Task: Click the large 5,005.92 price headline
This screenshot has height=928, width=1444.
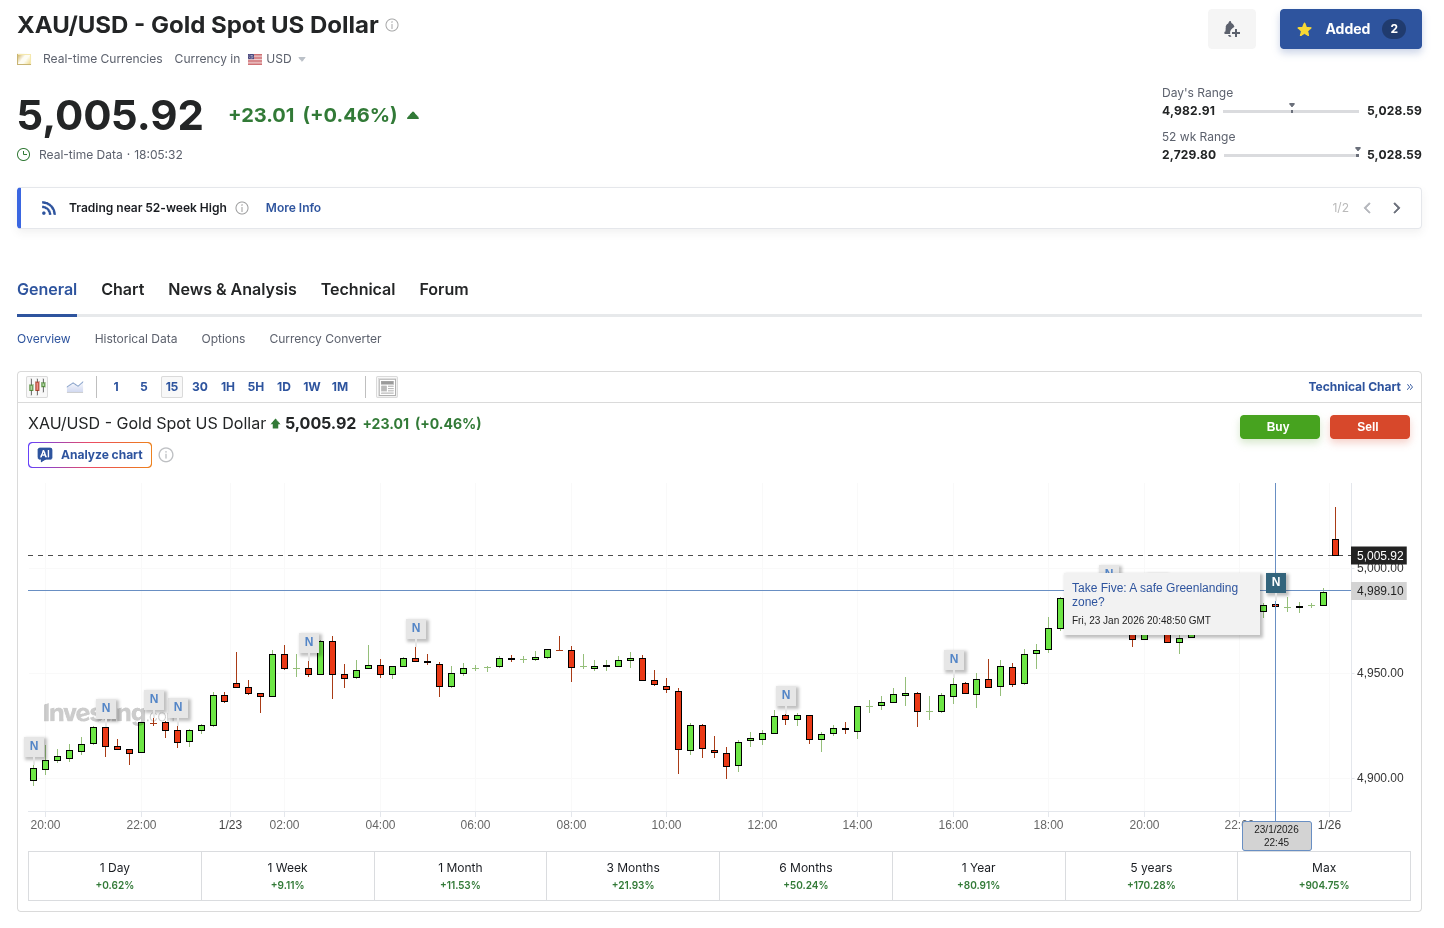Action: [x=110, y=115]
